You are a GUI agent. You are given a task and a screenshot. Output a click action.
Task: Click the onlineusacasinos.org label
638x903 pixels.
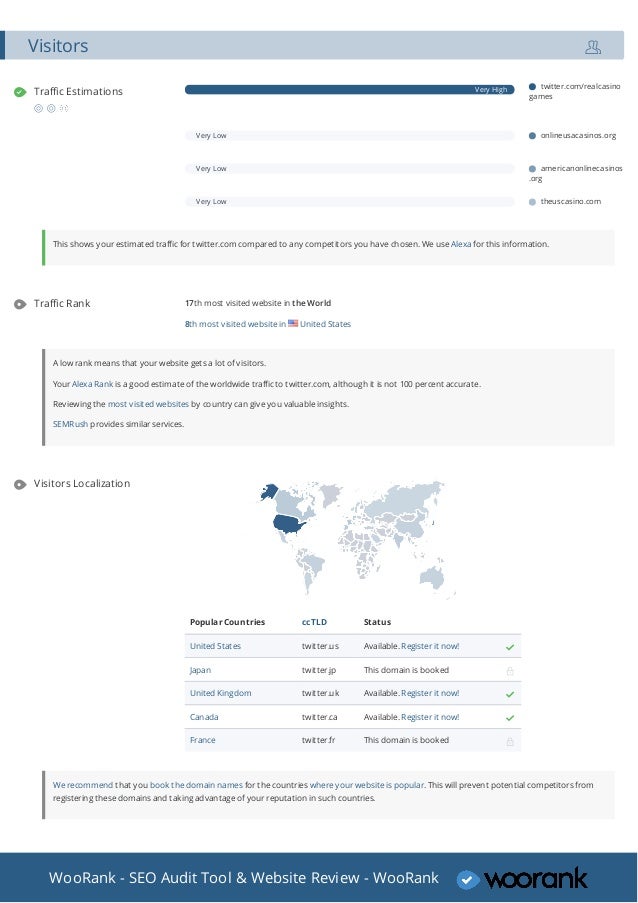coord(578,136)
